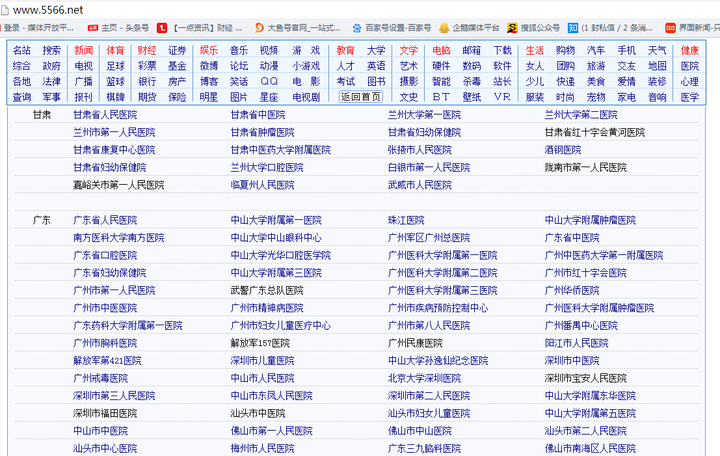This screenshot has width=720, height=456.
Task: Go to the 搜索 nav link
Action: click(51, 50)
